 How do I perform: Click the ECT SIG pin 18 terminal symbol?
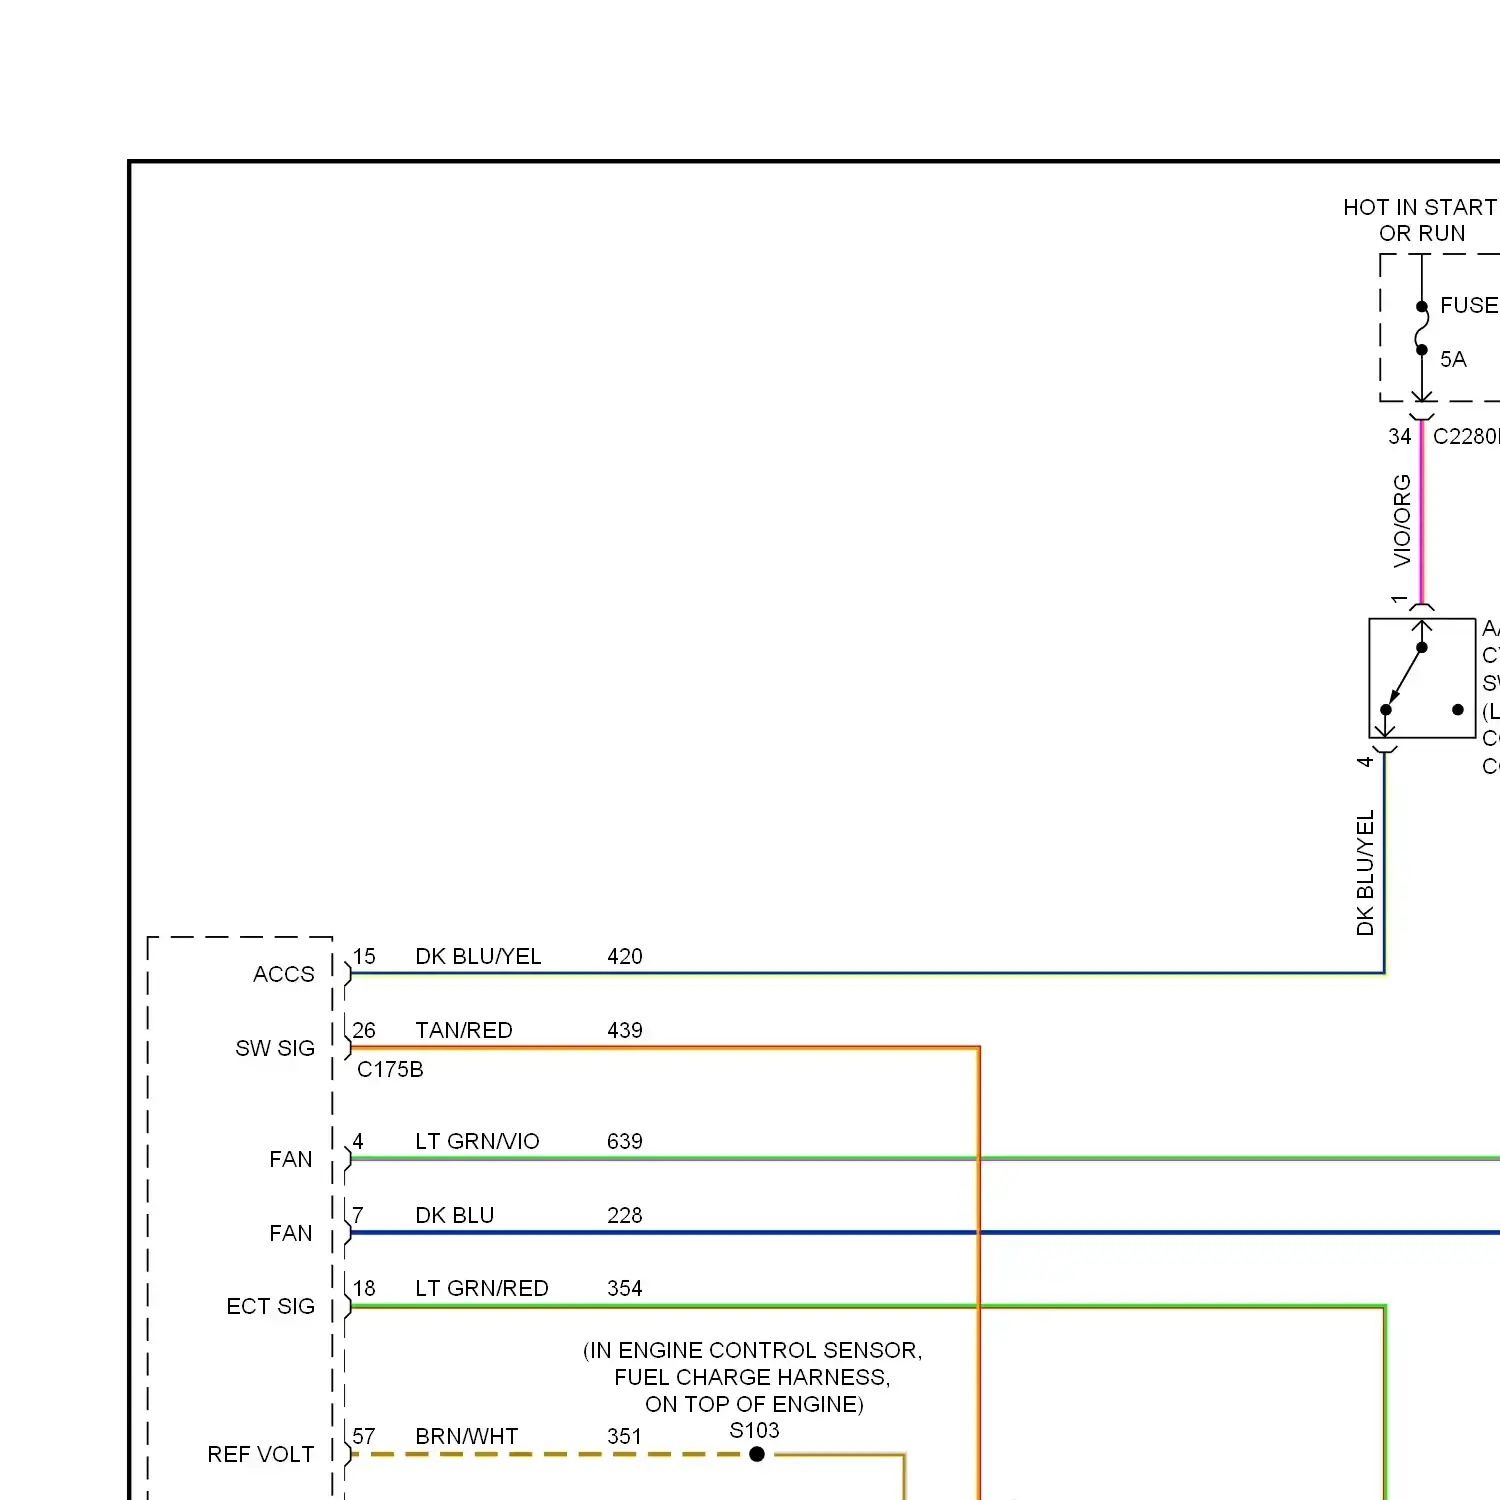(347, 1306)
